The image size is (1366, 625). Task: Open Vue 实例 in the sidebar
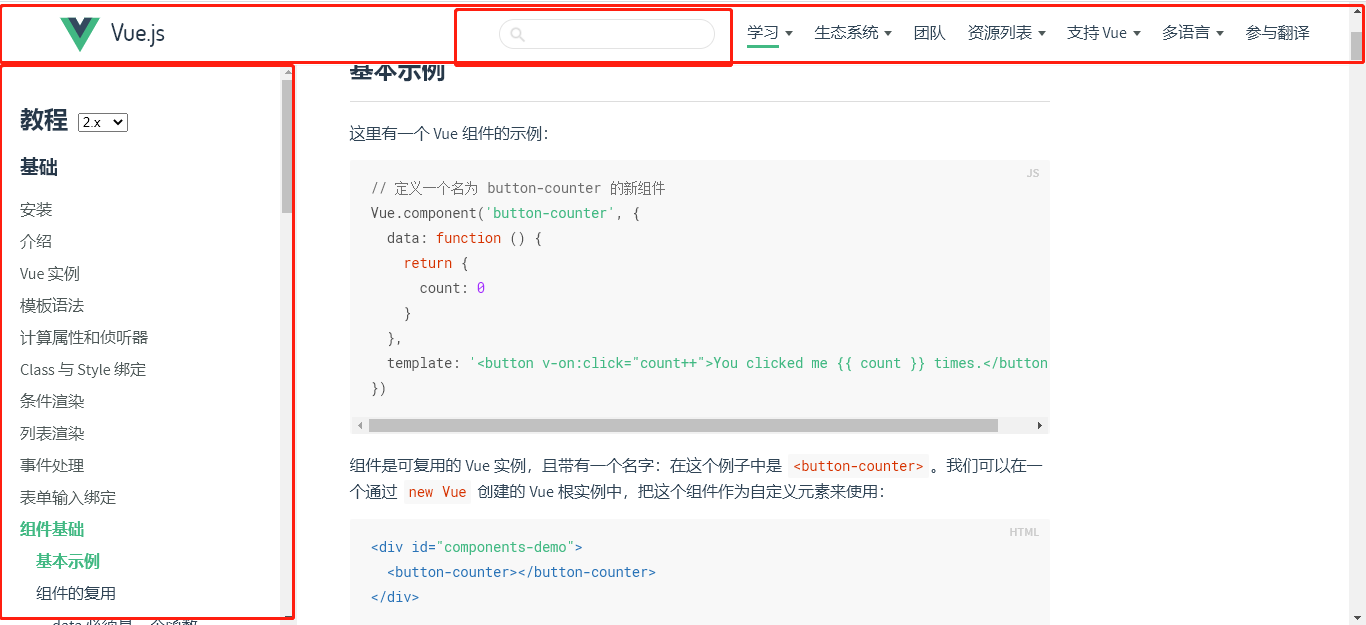click(50, 274)
